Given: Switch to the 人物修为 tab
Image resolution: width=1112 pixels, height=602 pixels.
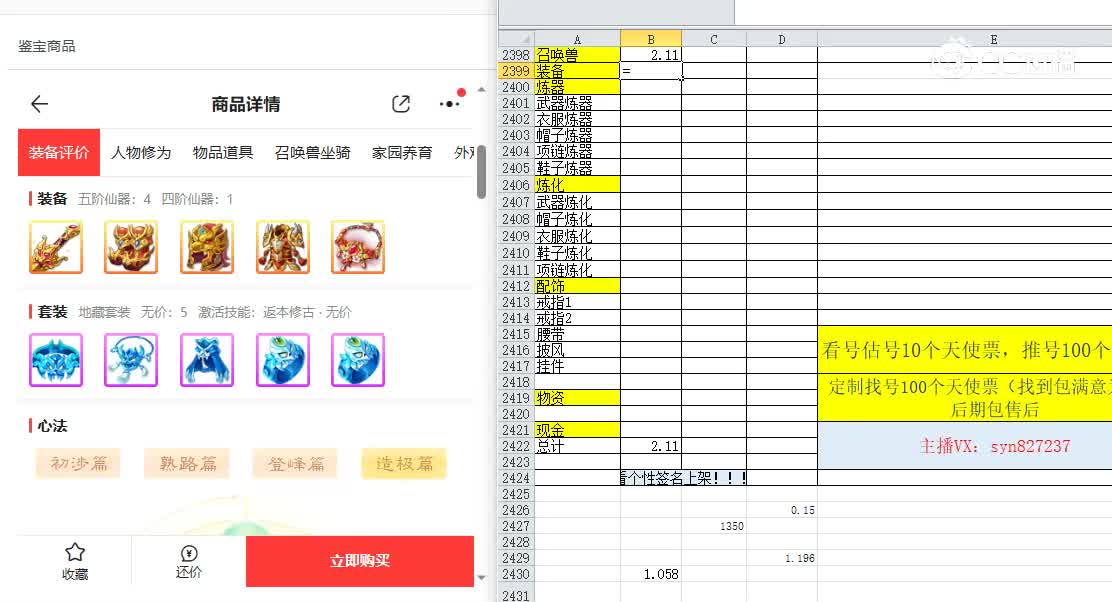Looking at the screenshot, I should (x=141, y=152).
